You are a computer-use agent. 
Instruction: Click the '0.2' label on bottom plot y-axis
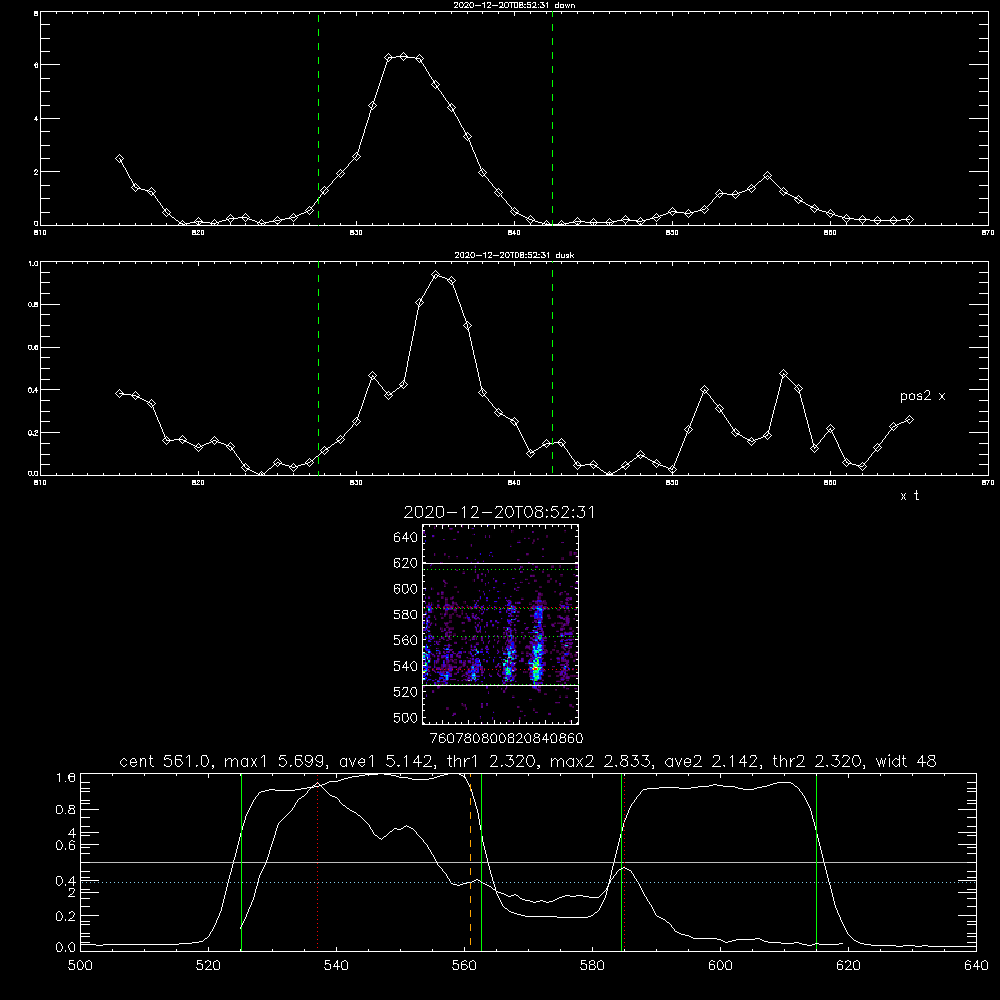click(x=66, y=916)
